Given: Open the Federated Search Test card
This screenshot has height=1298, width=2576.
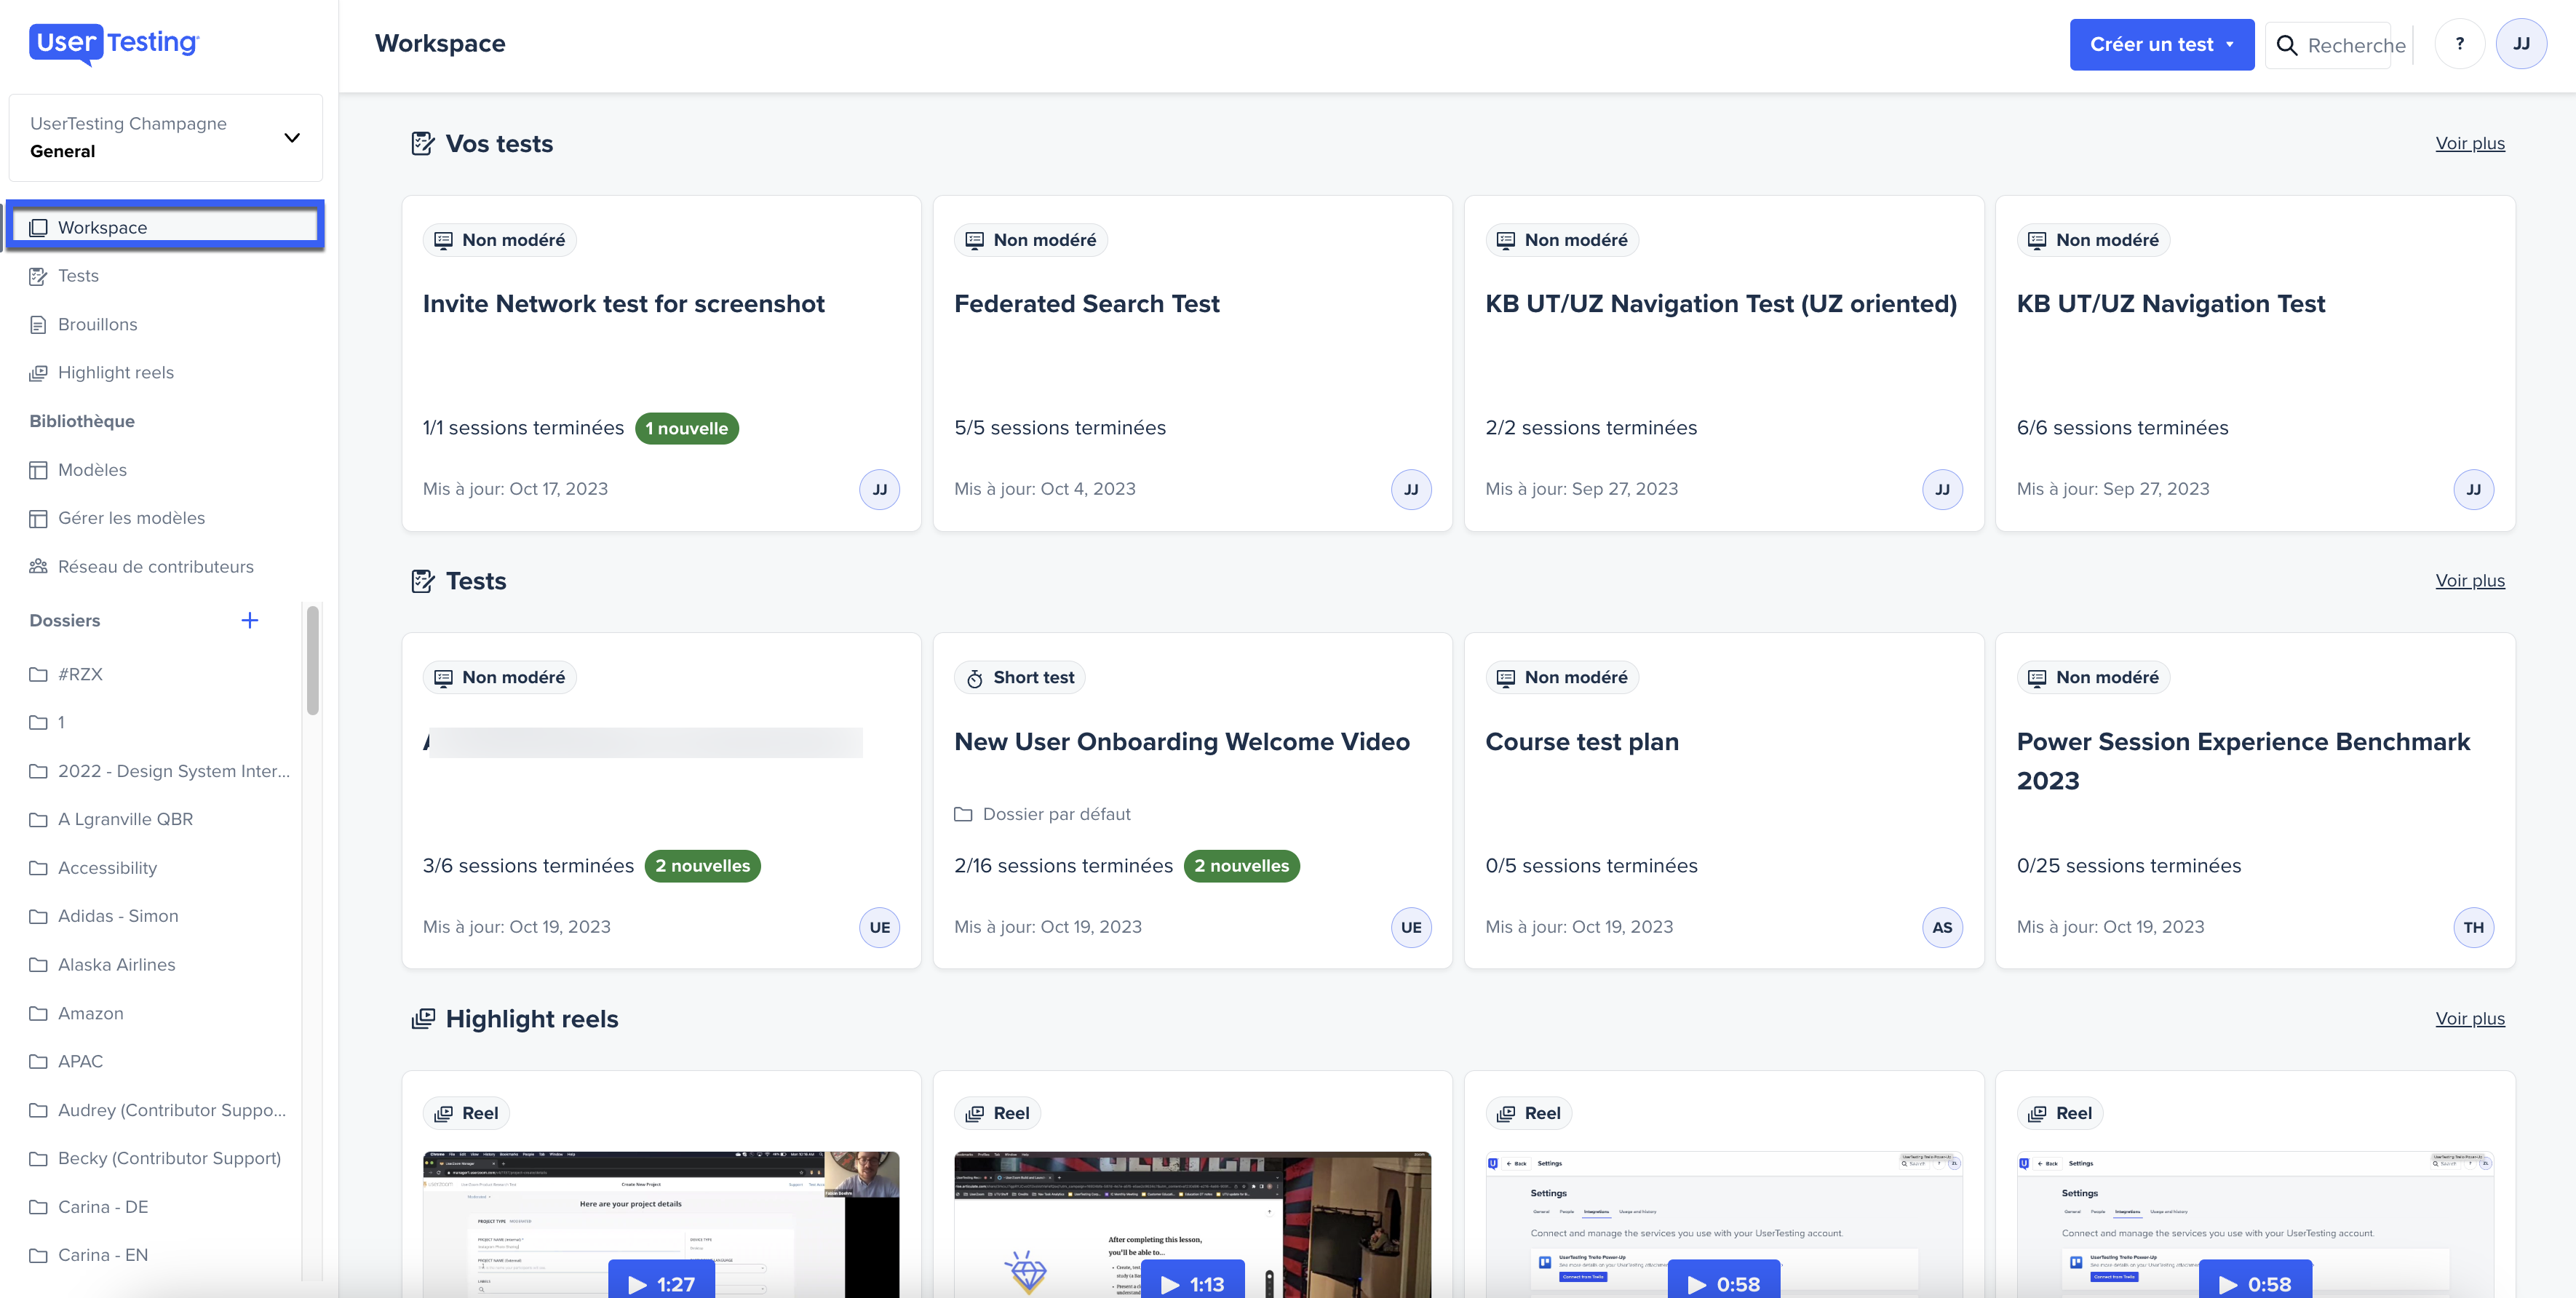Looking at the screenshot, I should (x=1088, y=303).
